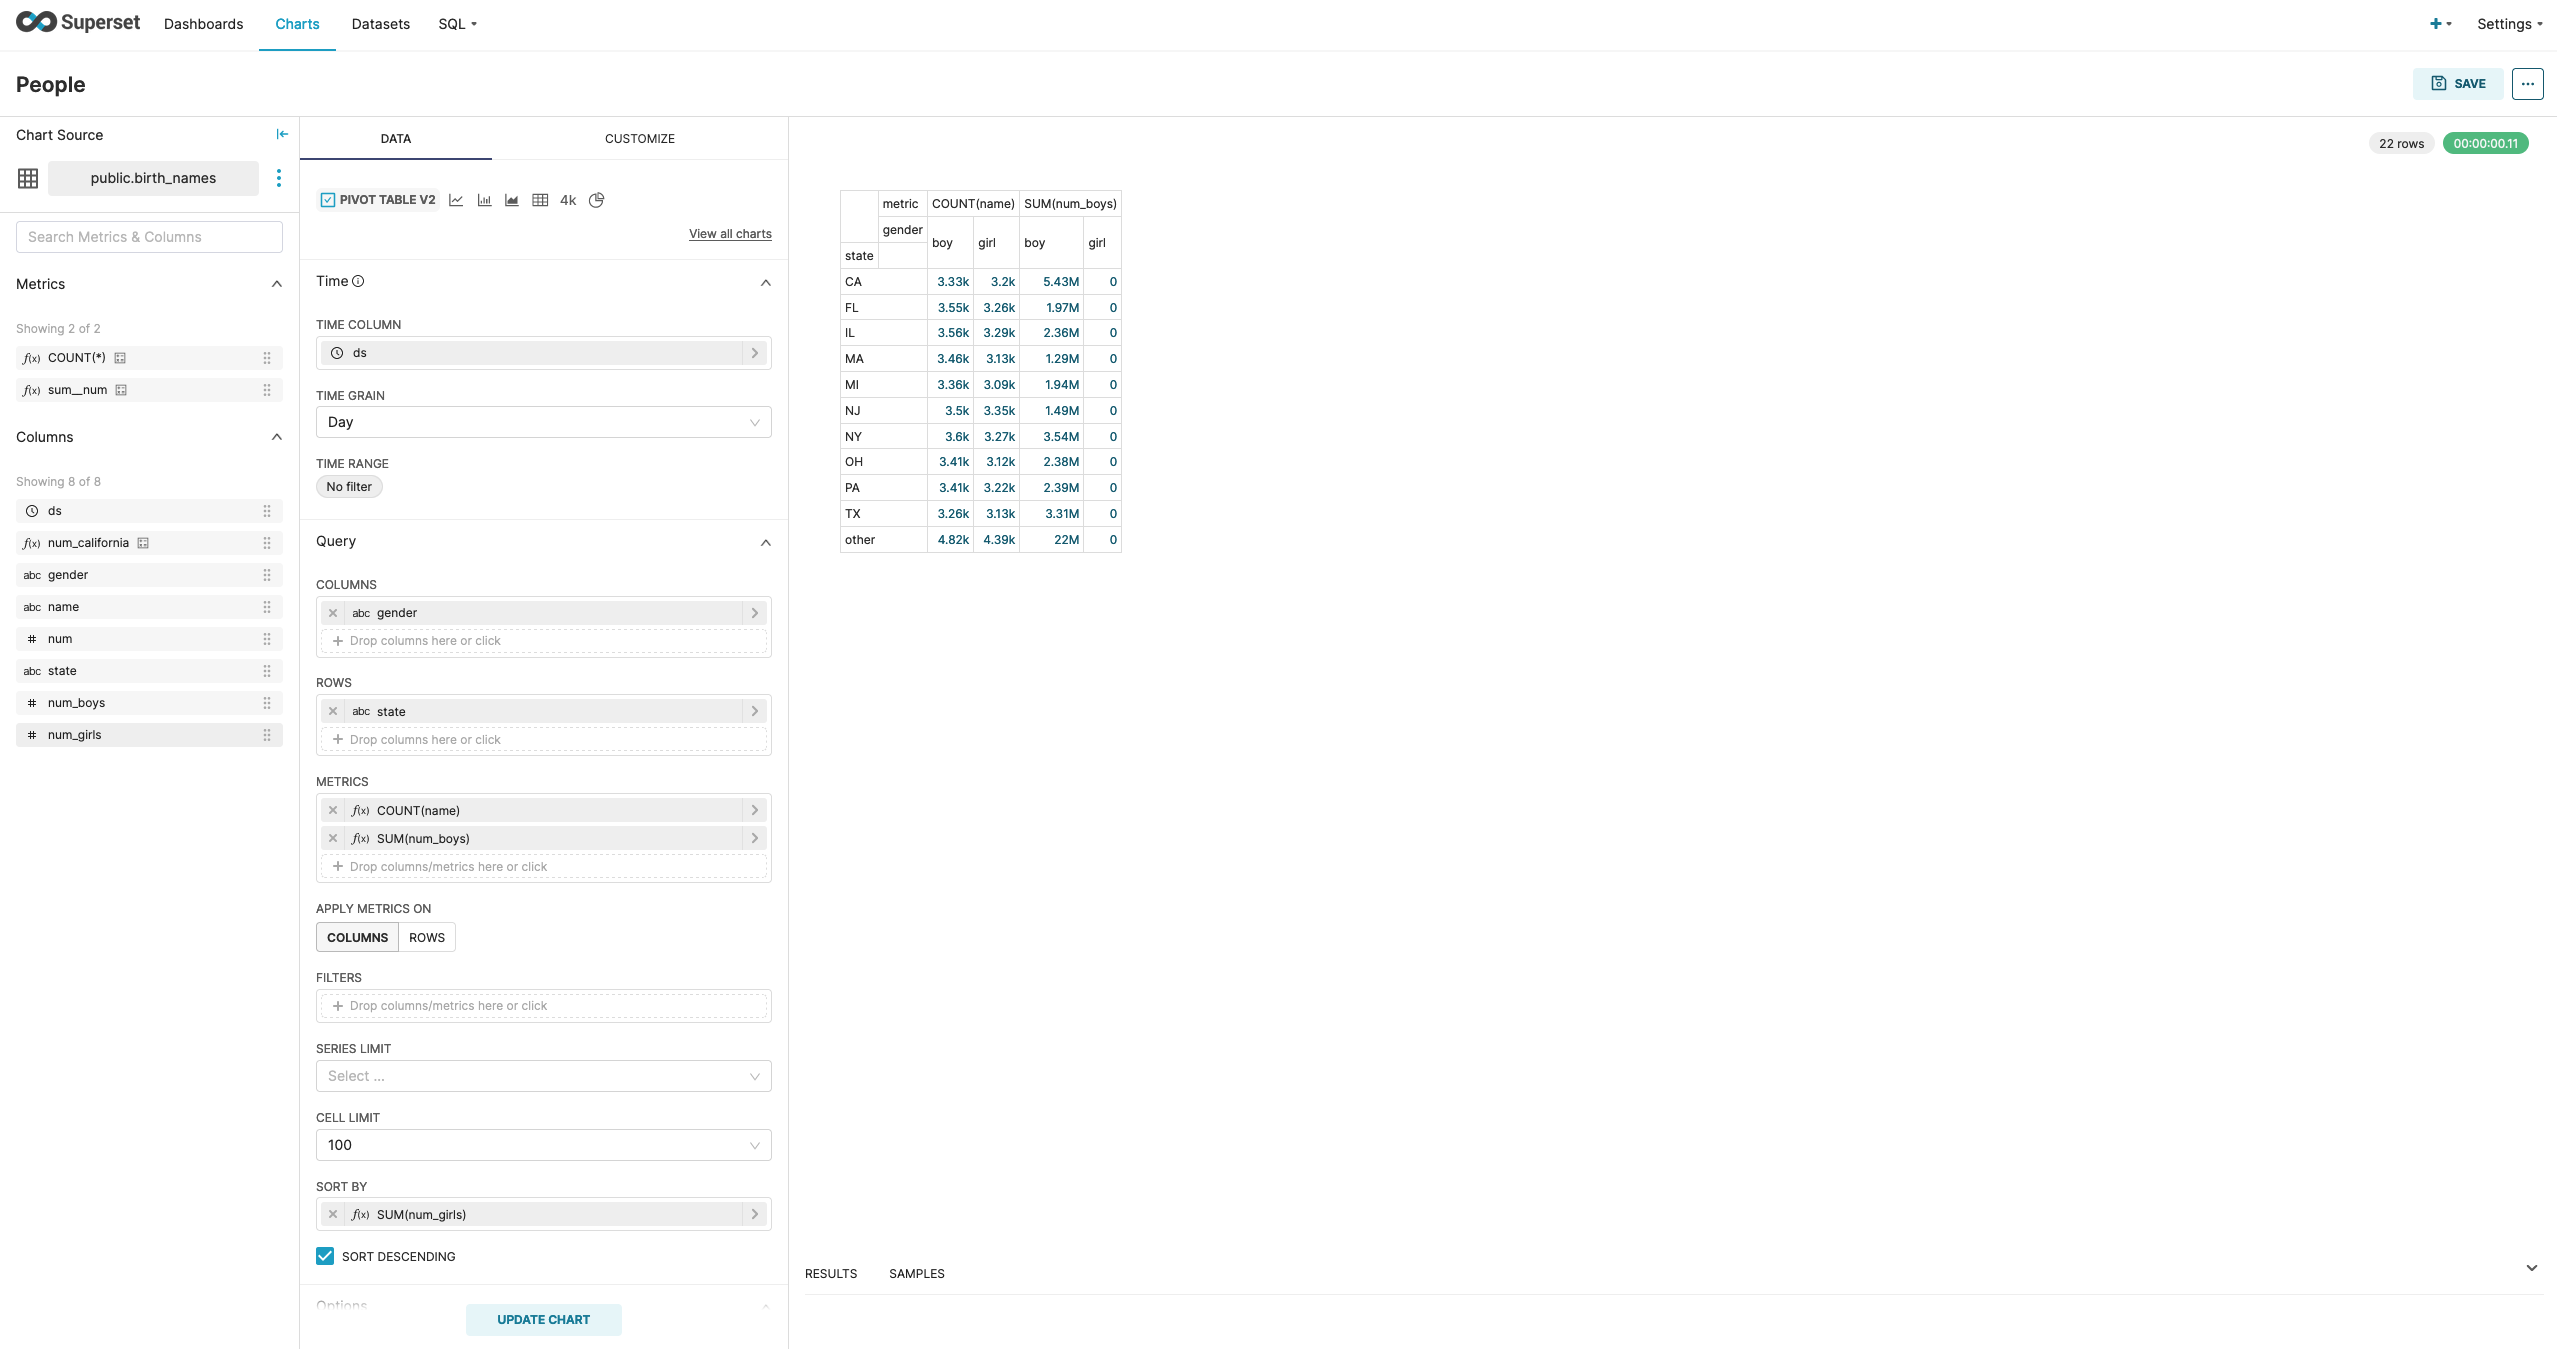Focus the Search Metrics & Columns field
The width and height of the screenshot is (2557, 1349).
click(149, 237)
